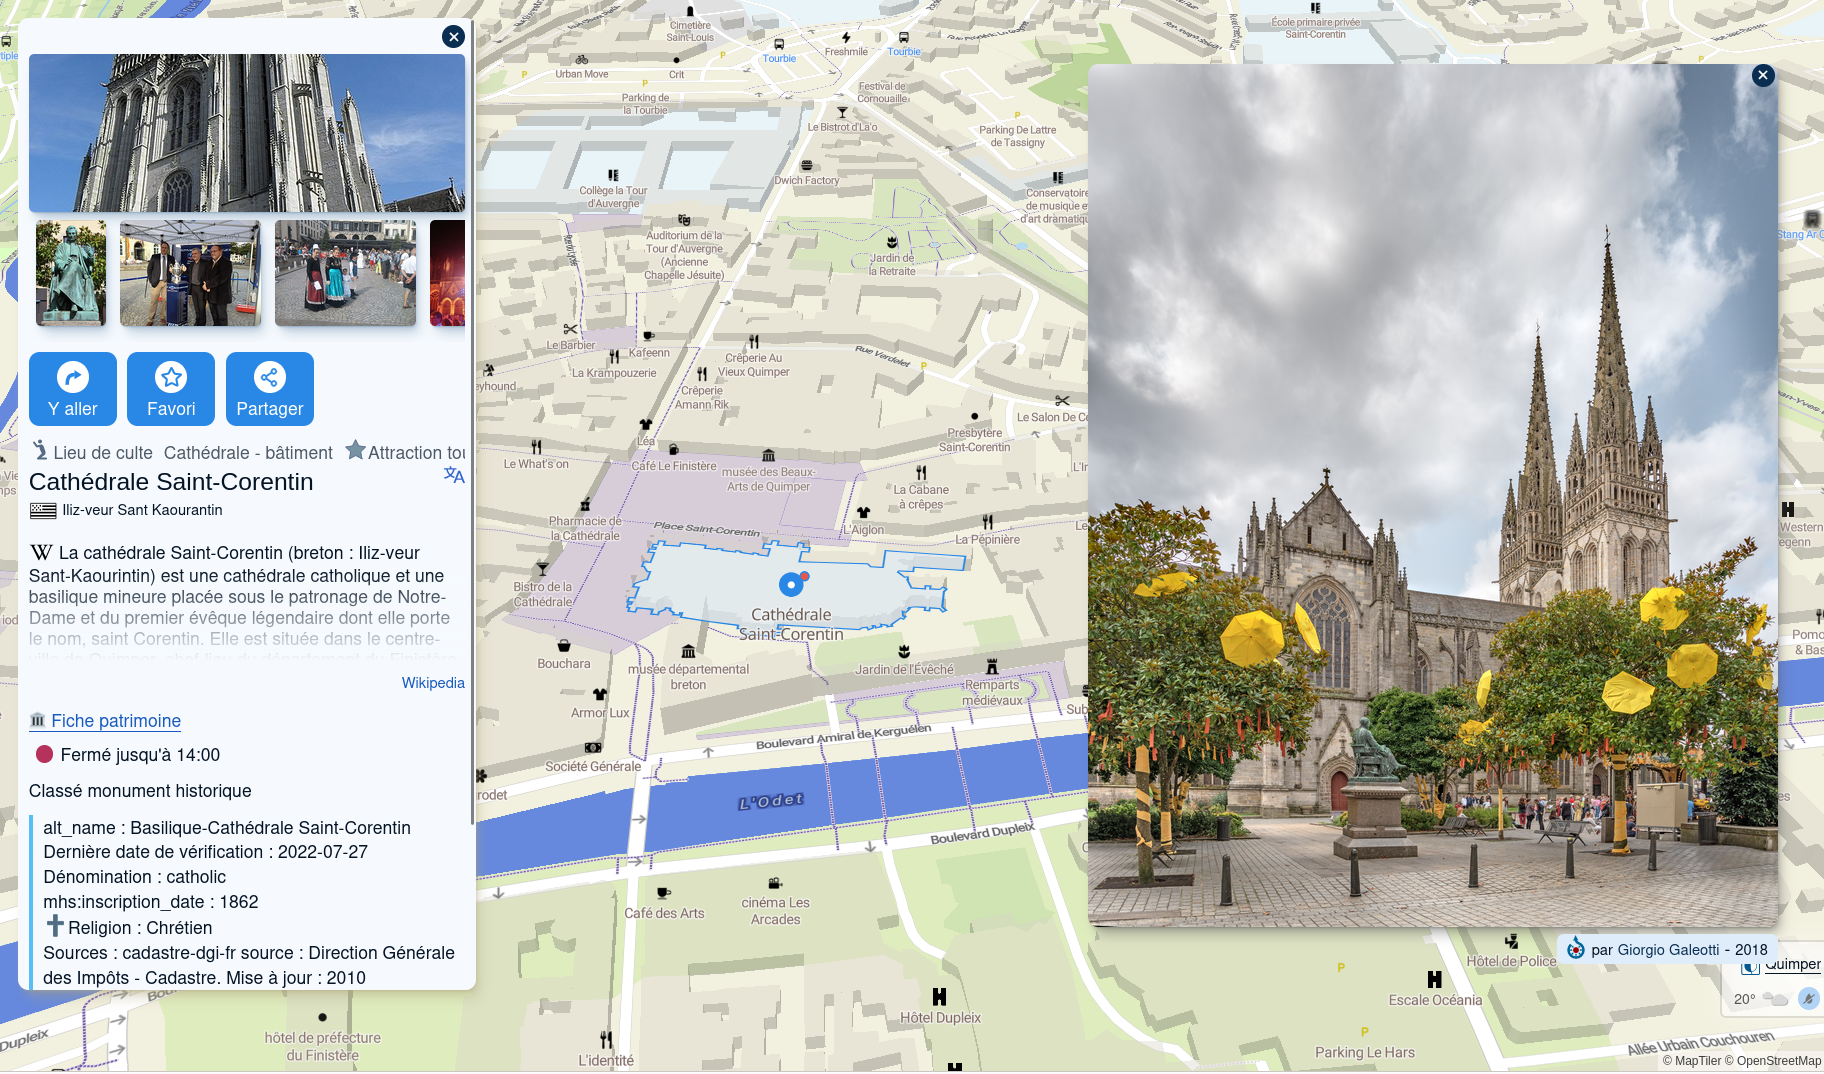1824x1074 pixels.
Task: Open the Breton costumes crowd thumbnail
Action: tap(345, 273)
